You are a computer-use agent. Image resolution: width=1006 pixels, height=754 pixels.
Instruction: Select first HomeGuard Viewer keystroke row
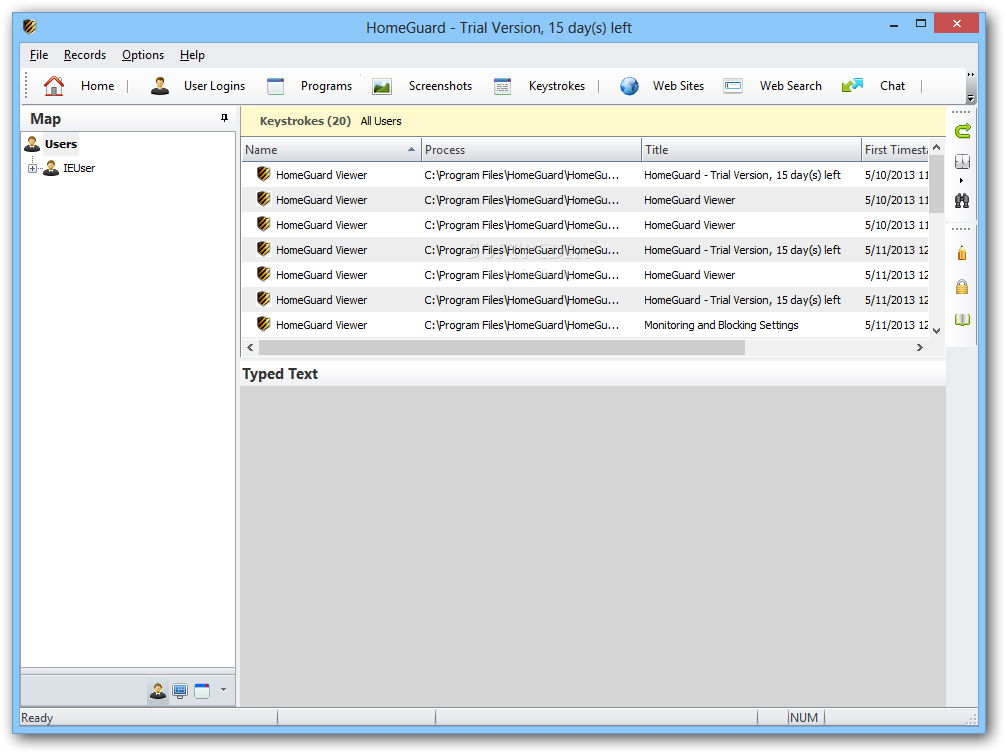[x=585, y=175]
